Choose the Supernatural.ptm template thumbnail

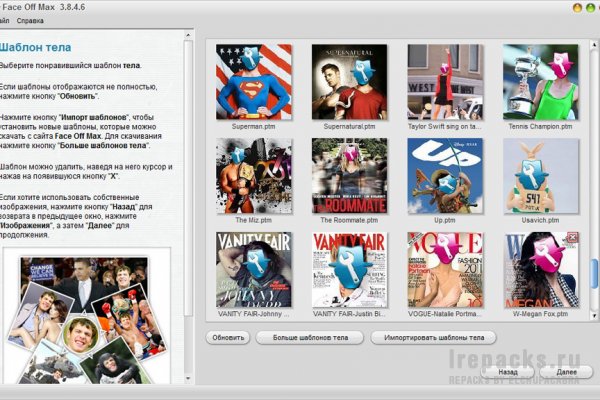pos(349,82)
